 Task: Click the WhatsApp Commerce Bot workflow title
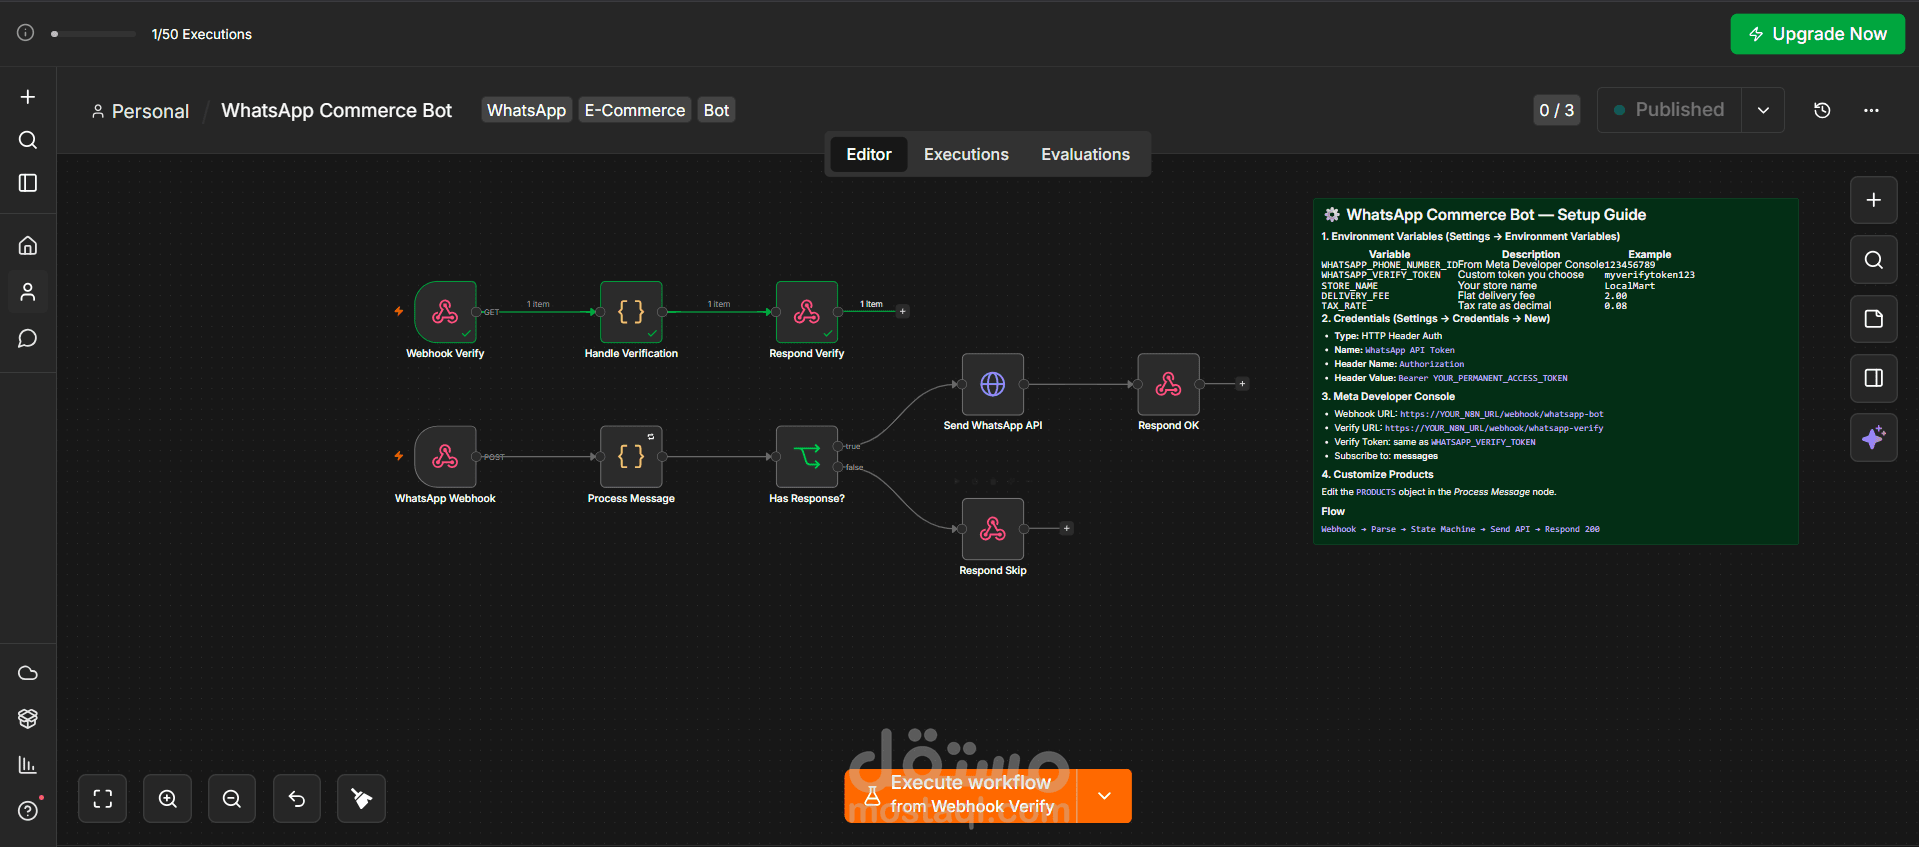336,110
